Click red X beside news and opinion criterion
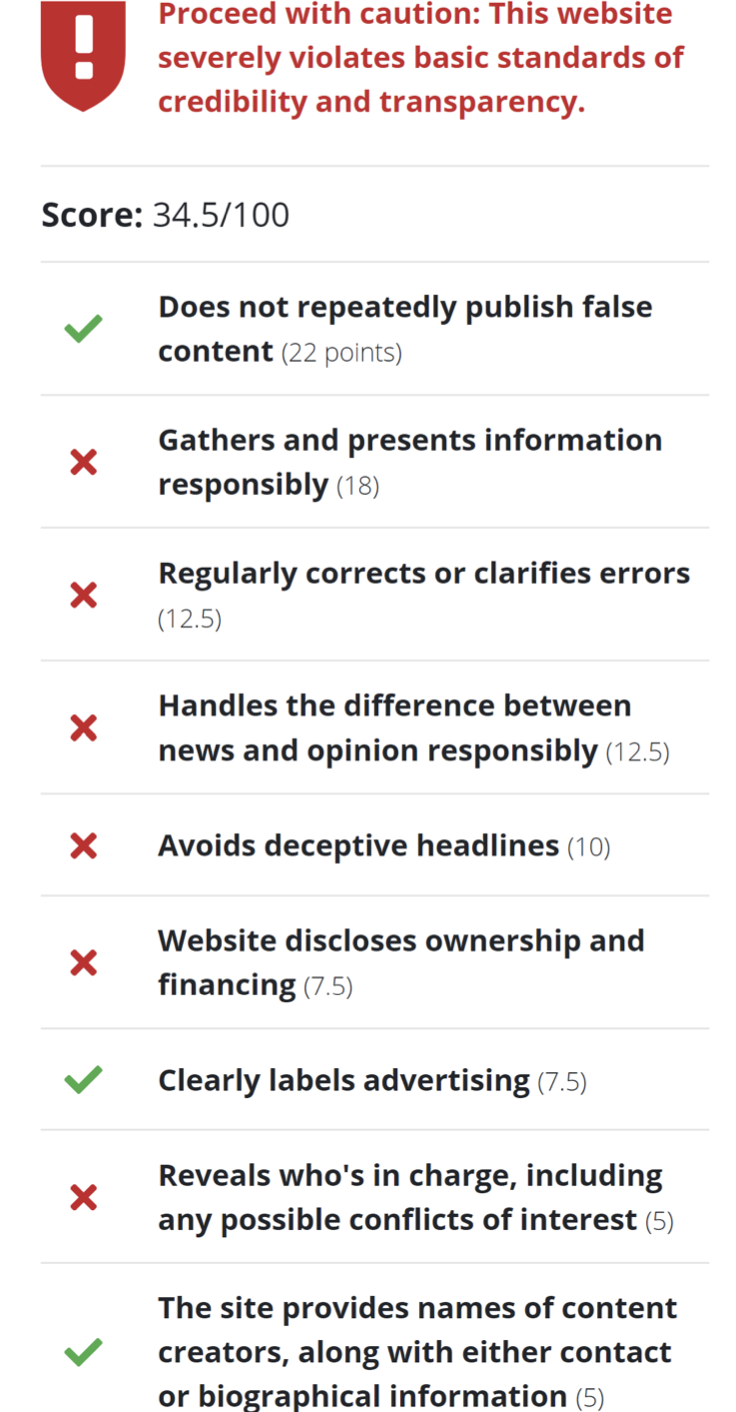 pyautogui.click(x=83, y=728)
